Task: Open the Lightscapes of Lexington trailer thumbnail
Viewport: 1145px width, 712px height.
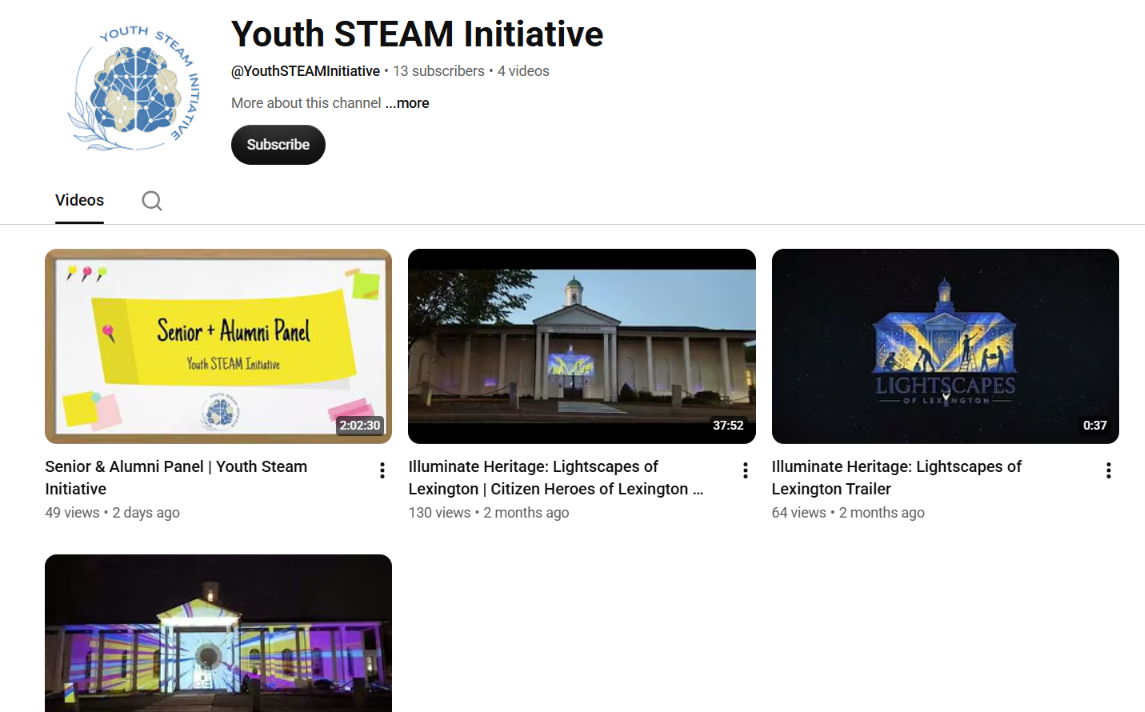Action: [945, 346]
